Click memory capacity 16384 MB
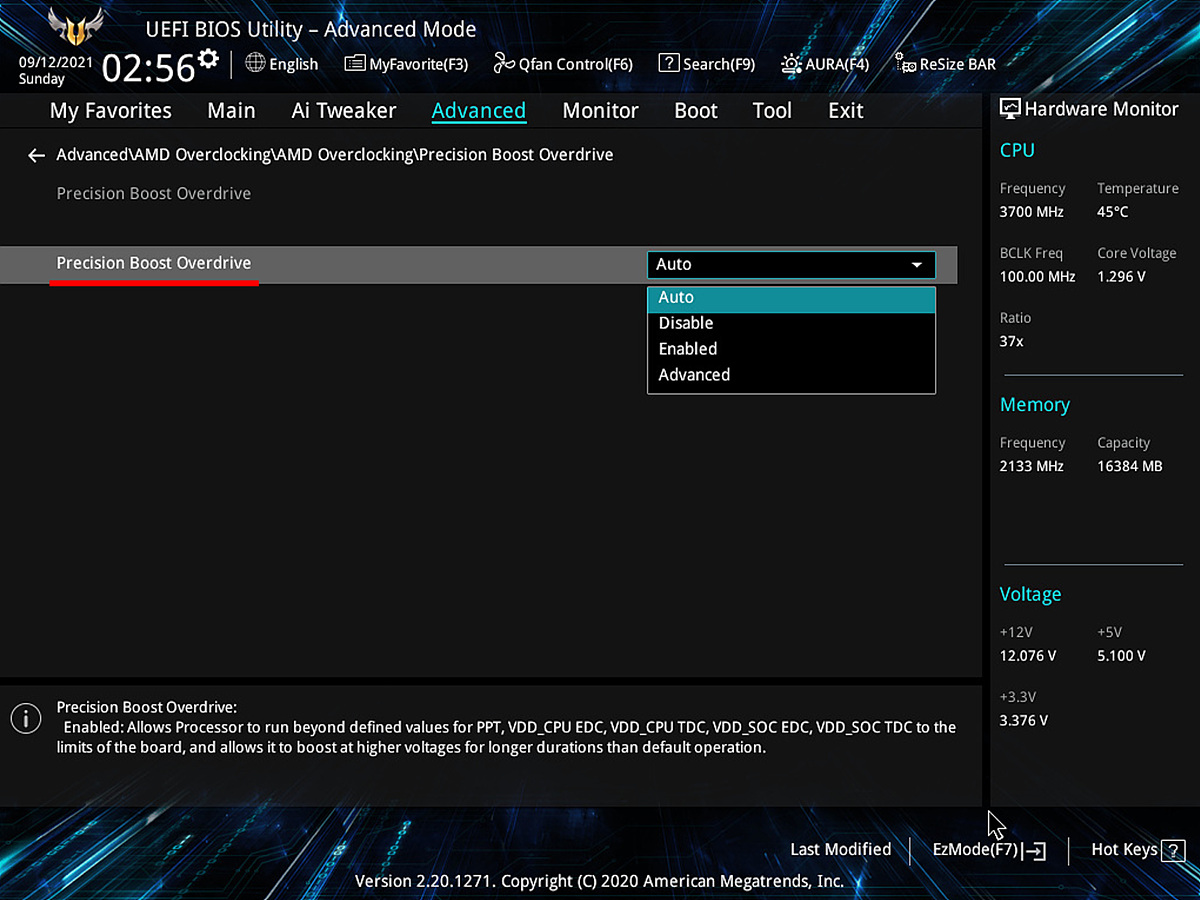The height and width of the screenshot is (900, 1200). [x=1130, y=467]
